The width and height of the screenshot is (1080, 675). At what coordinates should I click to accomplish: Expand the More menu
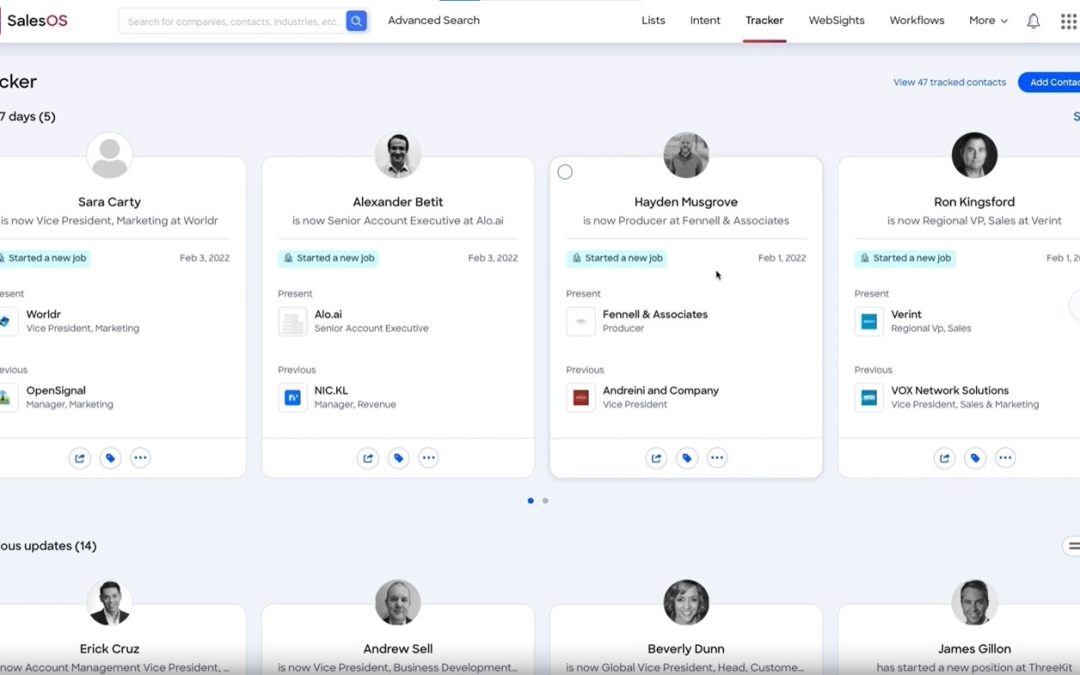[988, 21]
